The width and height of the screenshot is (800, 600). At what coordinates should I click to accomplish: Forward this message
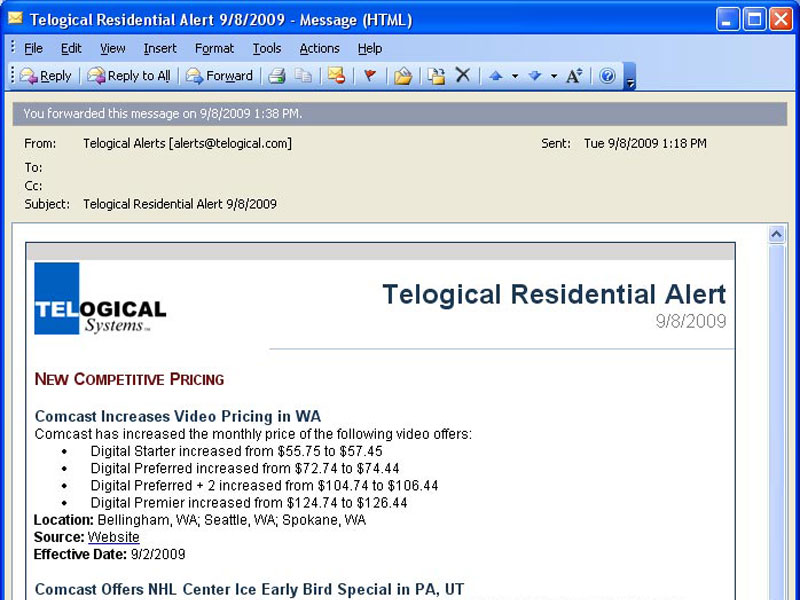(x=219, y=76)
